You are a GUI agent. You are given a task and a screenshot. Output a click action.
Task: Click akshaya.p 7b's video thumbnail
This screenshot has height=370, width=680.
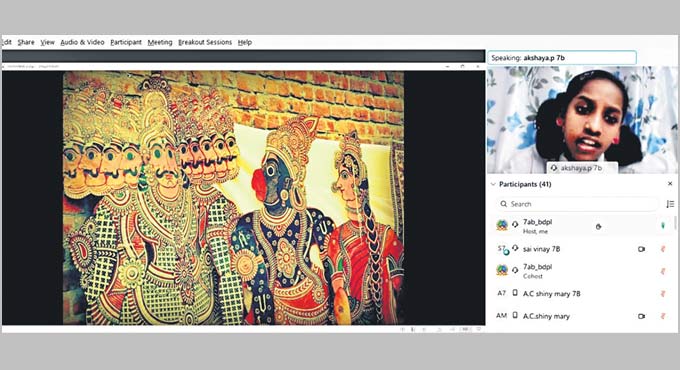pos(582,120)
